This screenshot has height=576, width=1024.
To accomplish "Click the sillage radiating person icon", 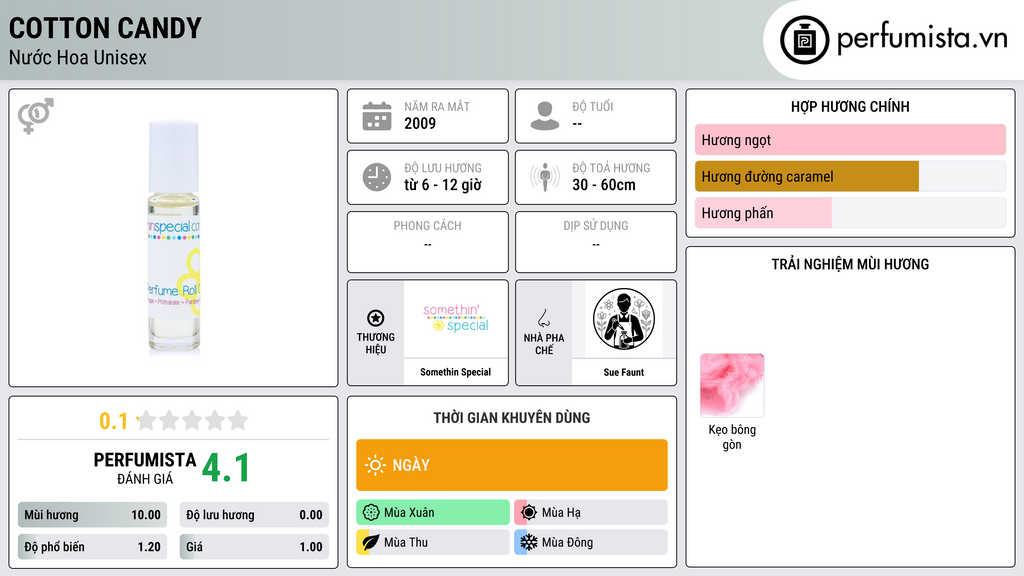I will 545,177.
